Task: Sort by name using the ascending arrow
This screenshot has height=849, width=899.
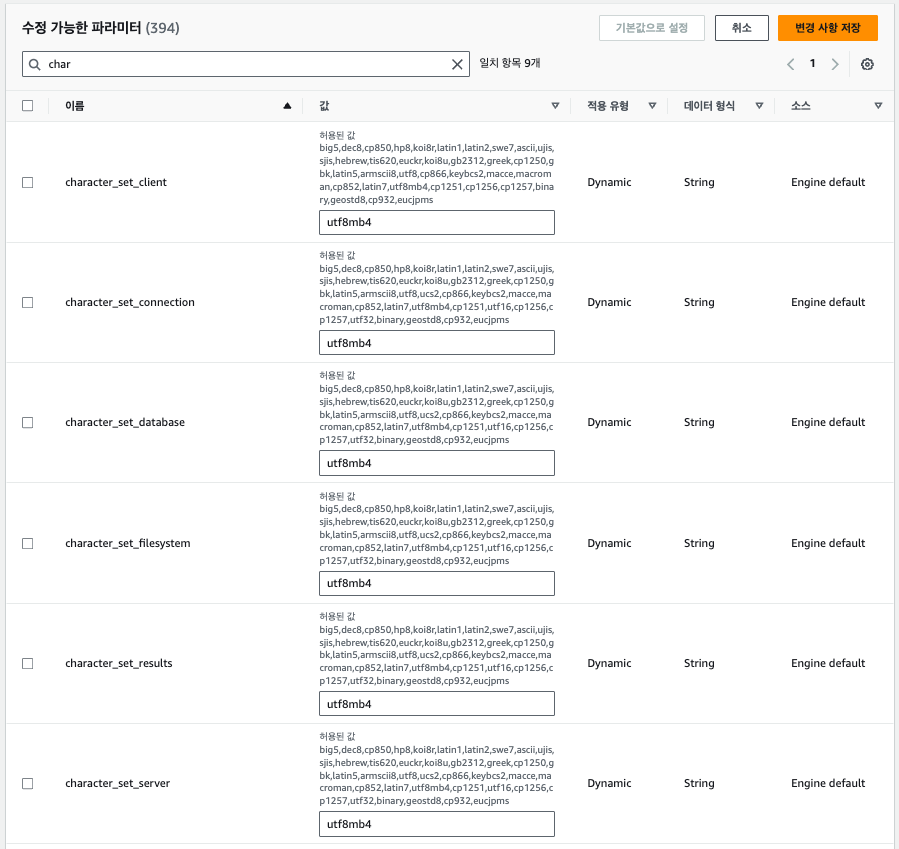Action: coord(287,105)
